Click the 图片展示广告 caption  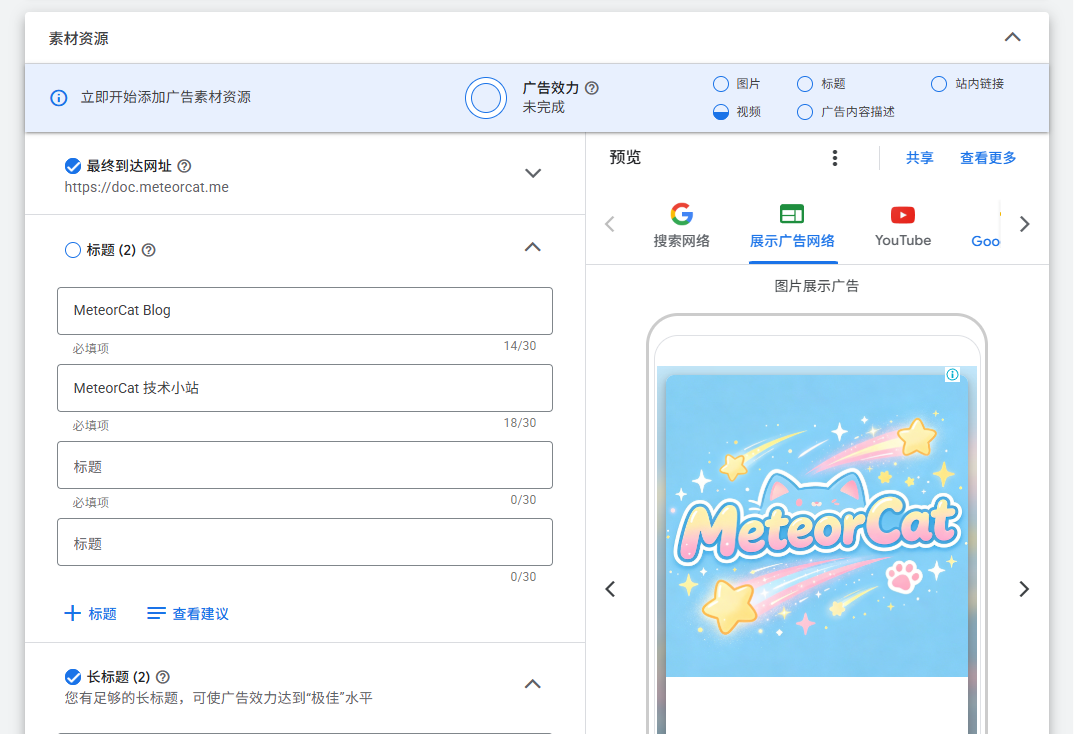pos(816,286)
